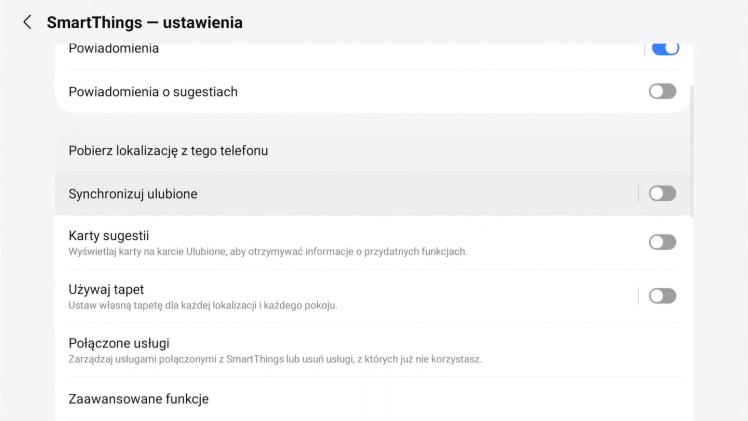
Task: Click the vertical scrollbar on the right
Action: click(x=692, y=150)
